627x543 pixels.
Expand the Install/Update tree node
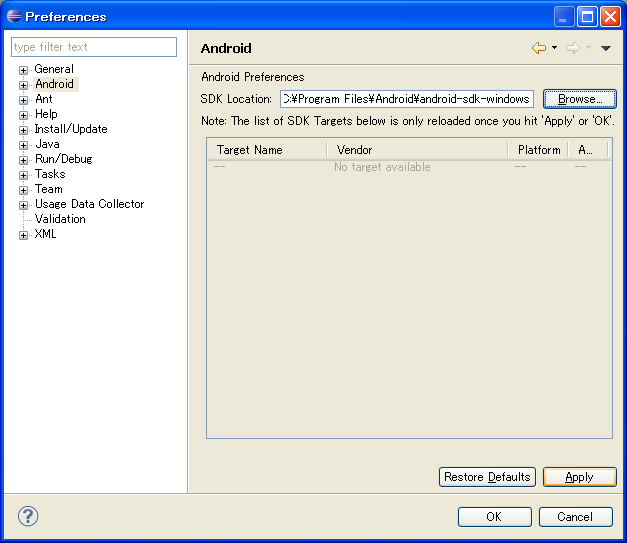click(23, 130)
